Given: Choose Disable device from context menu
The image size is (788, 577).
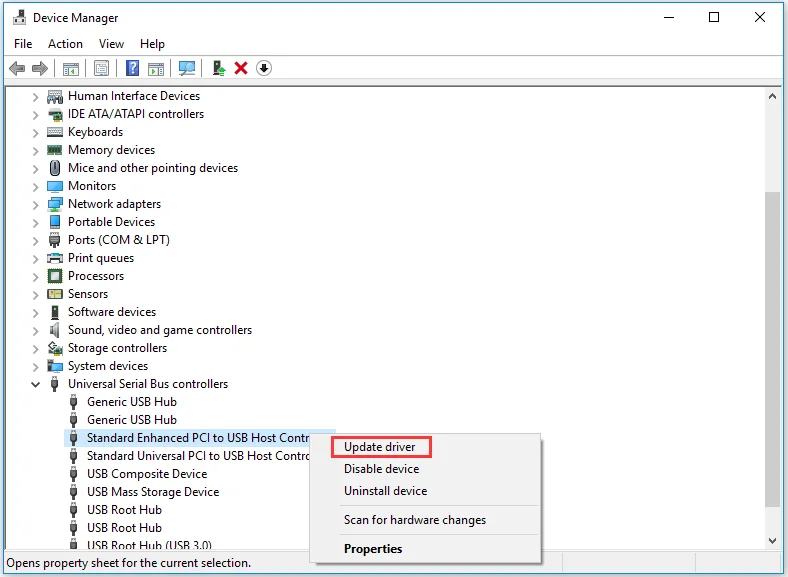Looking at the screenshot, I should (x=381, y=469).
